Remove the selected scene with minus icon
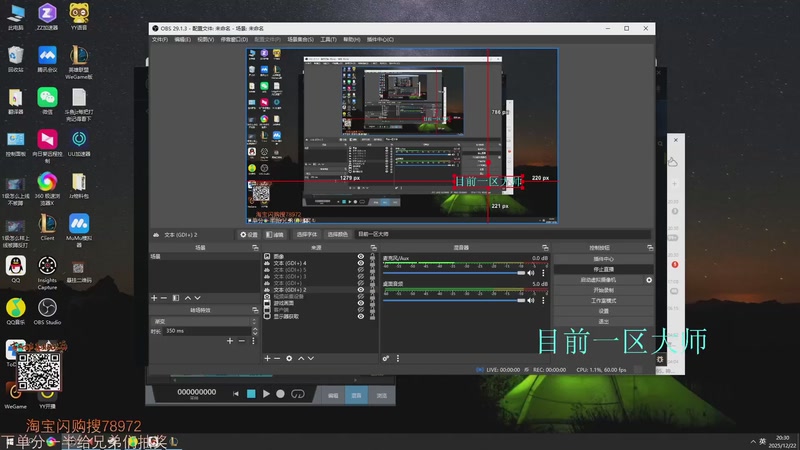 pyautogui.click(x=164, y=298)
